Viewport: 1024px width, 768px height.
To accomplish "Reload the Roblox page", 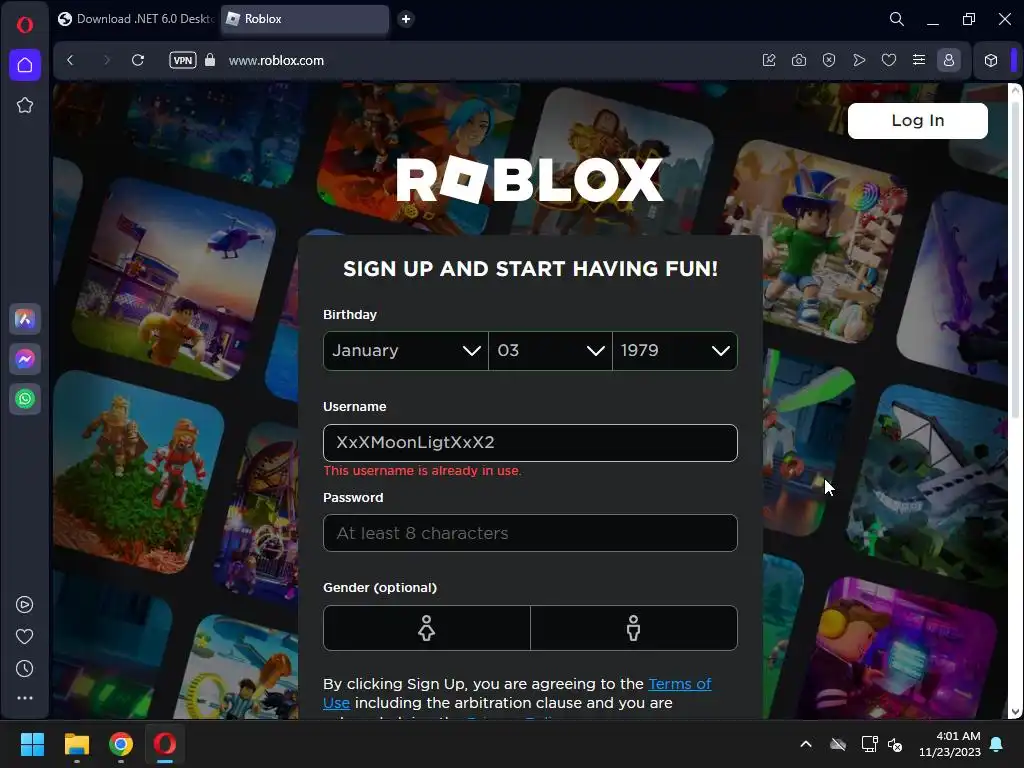I will coord(138,60).
